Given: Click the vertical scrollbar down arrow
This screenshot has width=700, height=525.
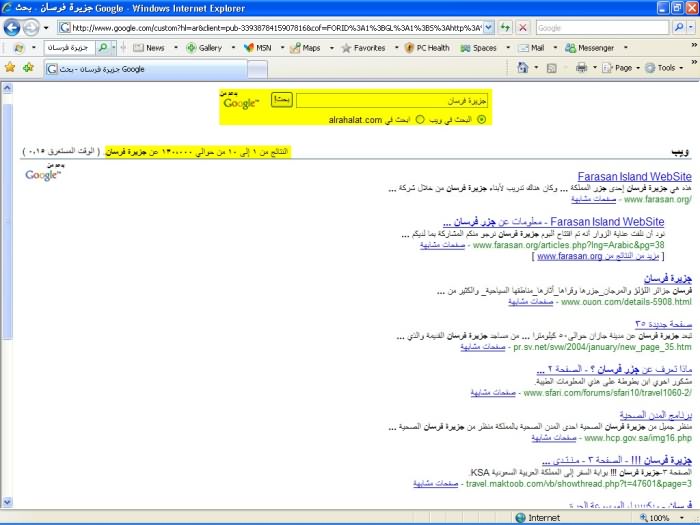Looking at the screenshot, I should coord(7,502).
